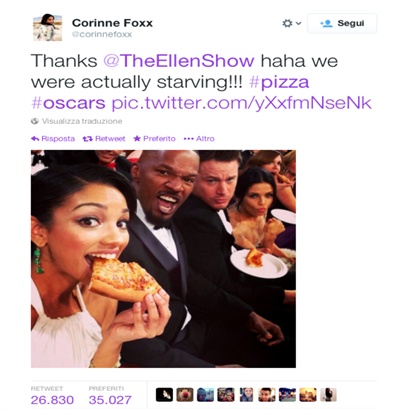
Task: Click the last retweeter avatar thumbnail
Action: pyautogui.click(x=328, y=395)
